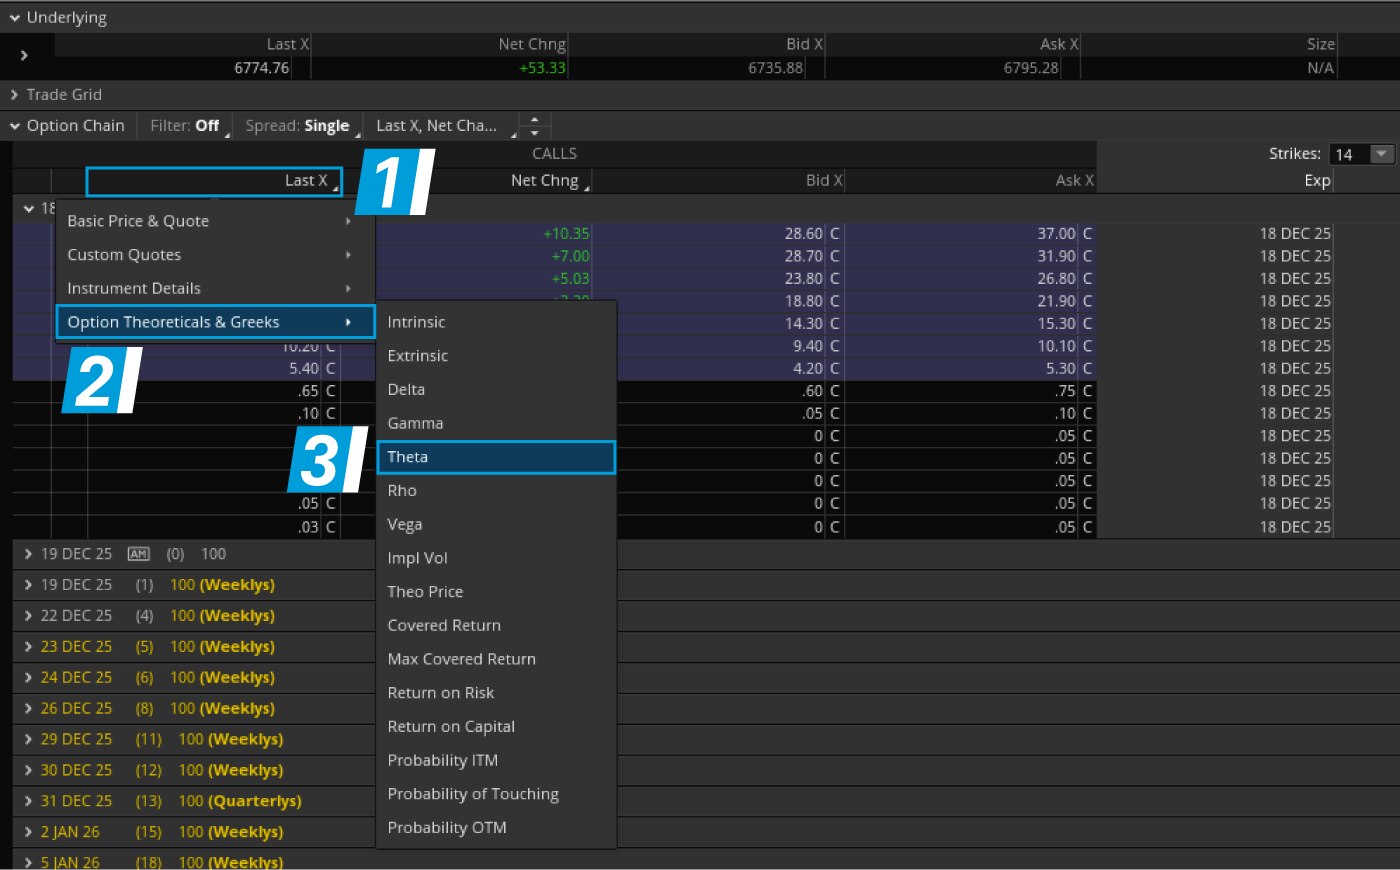Open the Strikes count dropdown showing 14

click(1379, 154)
